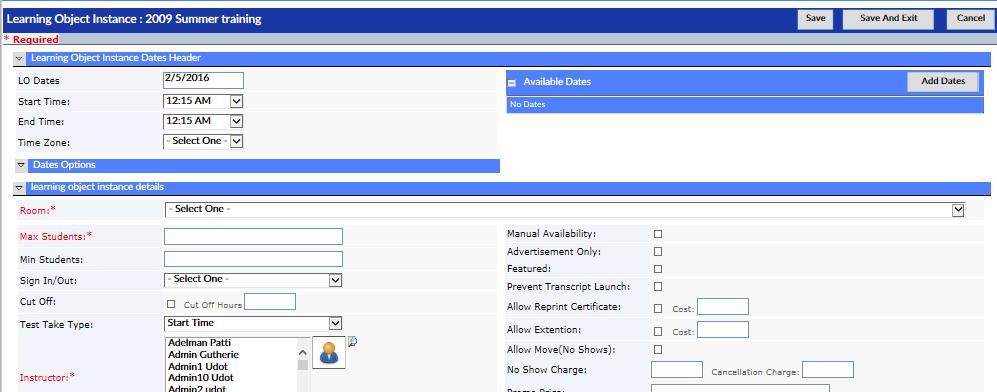997x392 pixels.
Task: Click the Allow Extention Cost field
Action: pyautogui.click(x=723, y=330)
